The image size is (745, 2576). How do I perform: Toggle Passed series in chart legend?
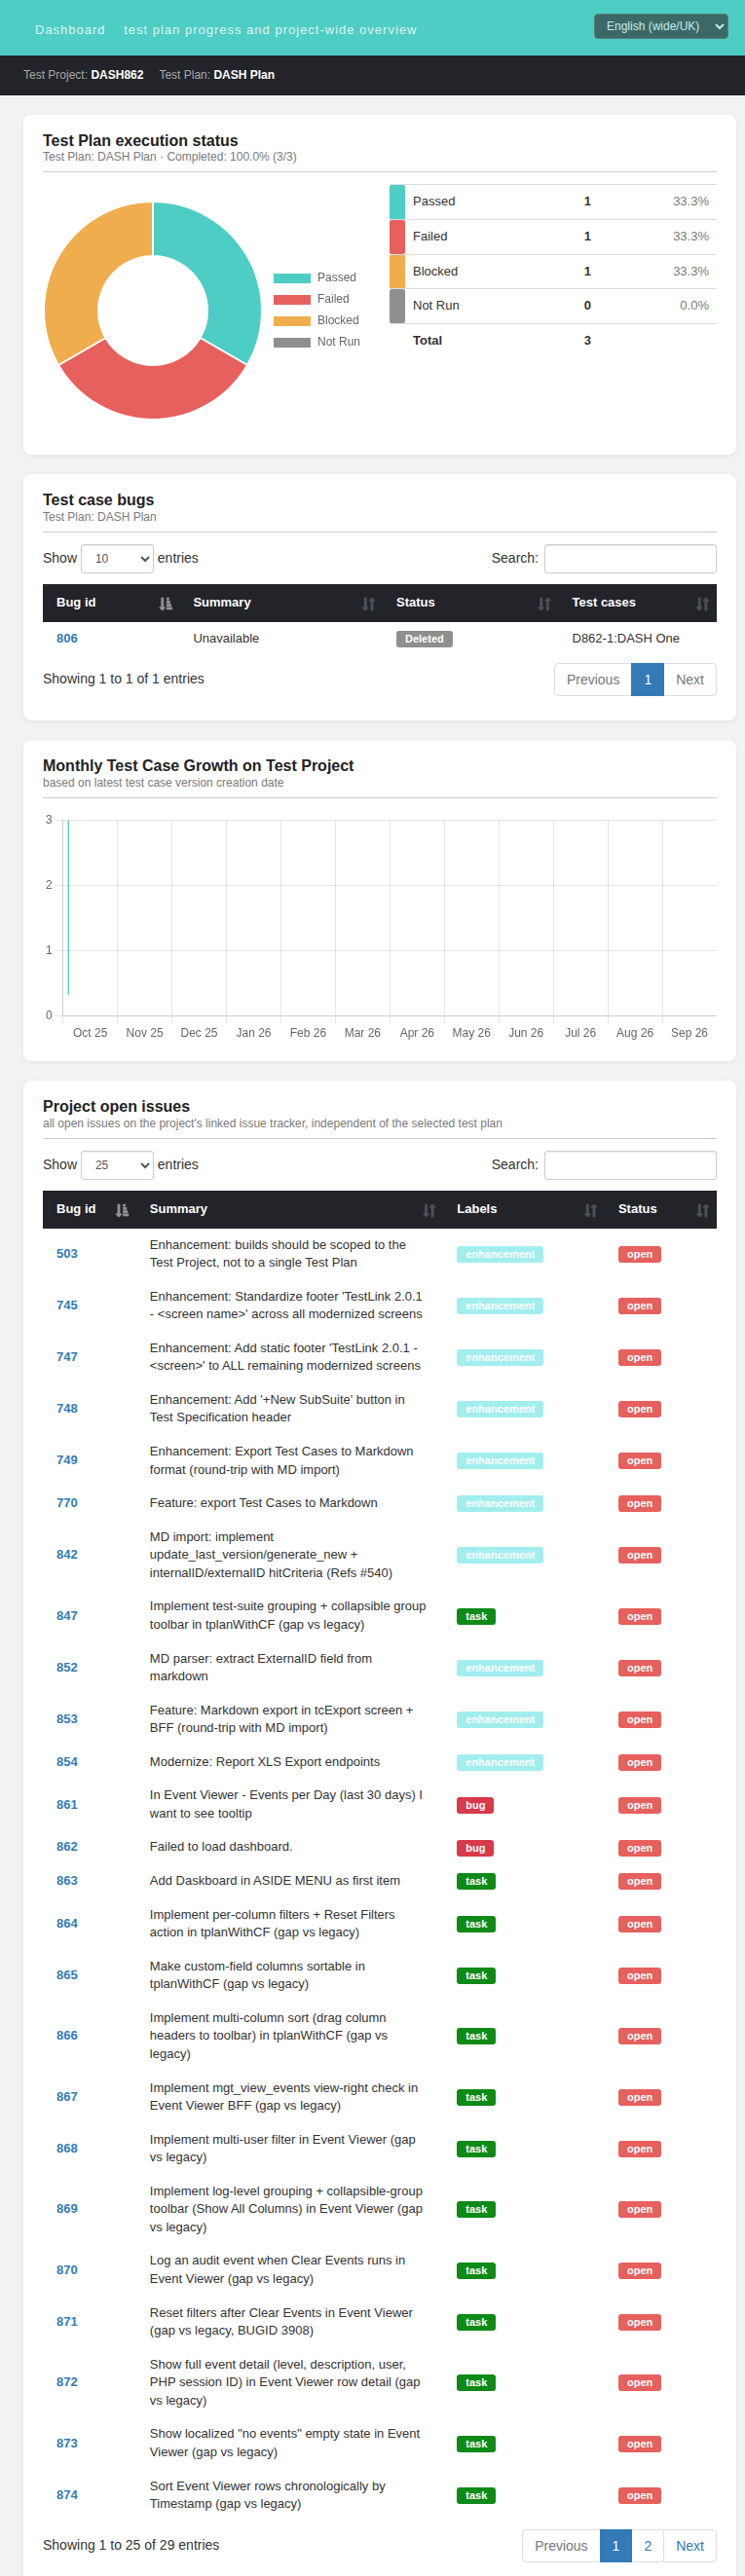coord(315,277)
